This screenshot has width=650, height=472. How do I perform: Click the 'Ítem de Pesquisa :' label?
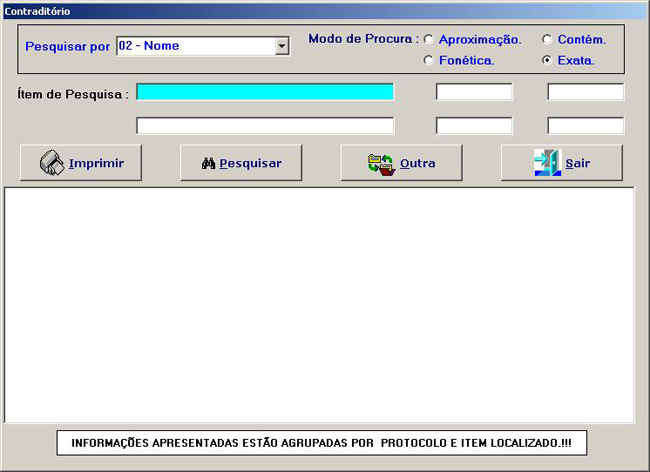coord(73,94)
